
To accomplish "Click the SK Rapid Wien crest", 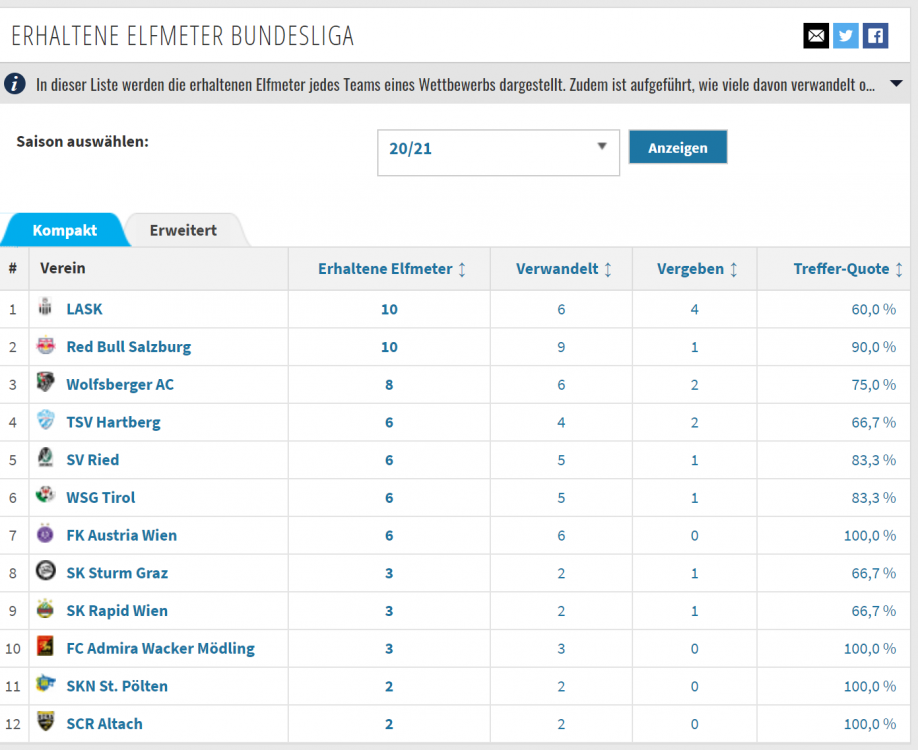I will tap(45, 609).
